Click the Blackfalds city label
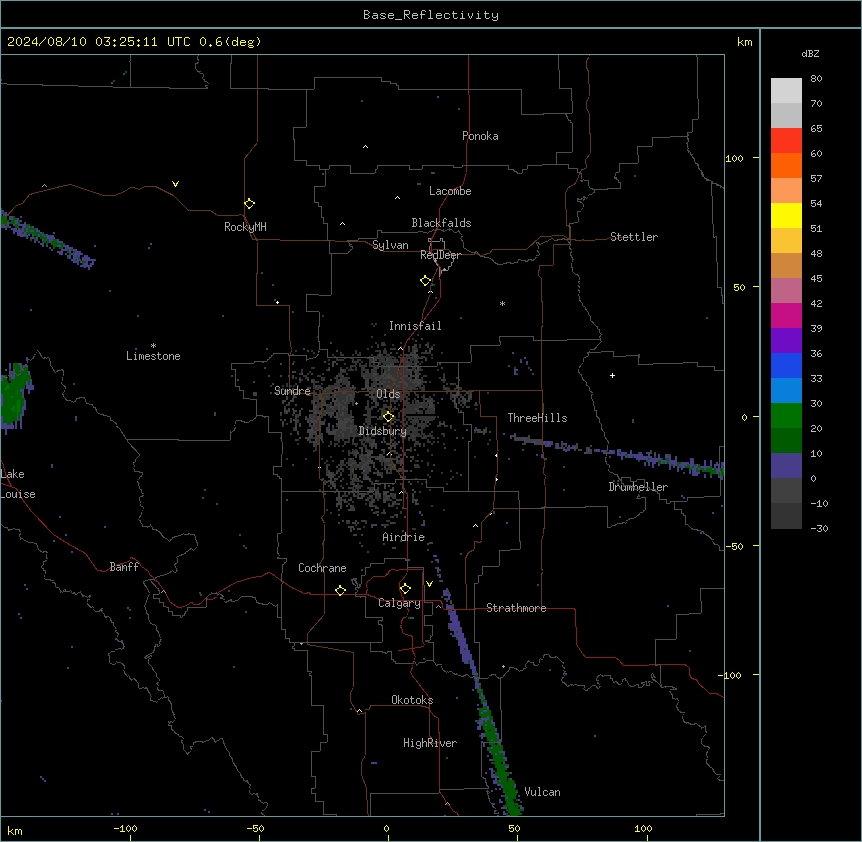 [441, 223]
